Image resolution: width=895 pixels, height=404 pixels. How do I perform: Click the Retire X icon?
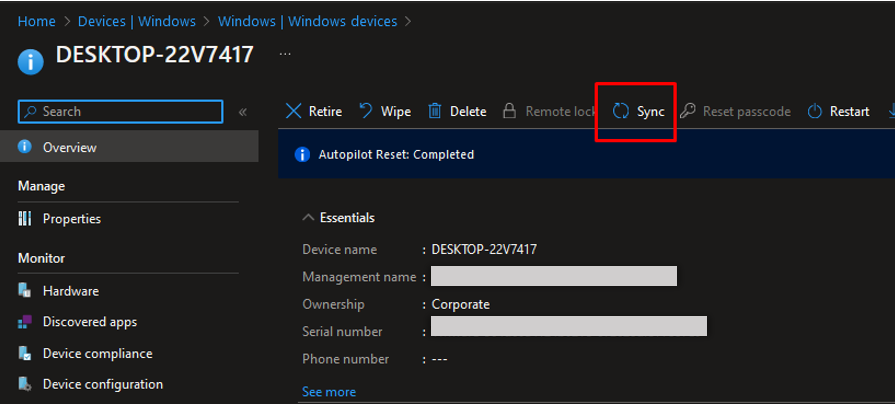(293, 111)
